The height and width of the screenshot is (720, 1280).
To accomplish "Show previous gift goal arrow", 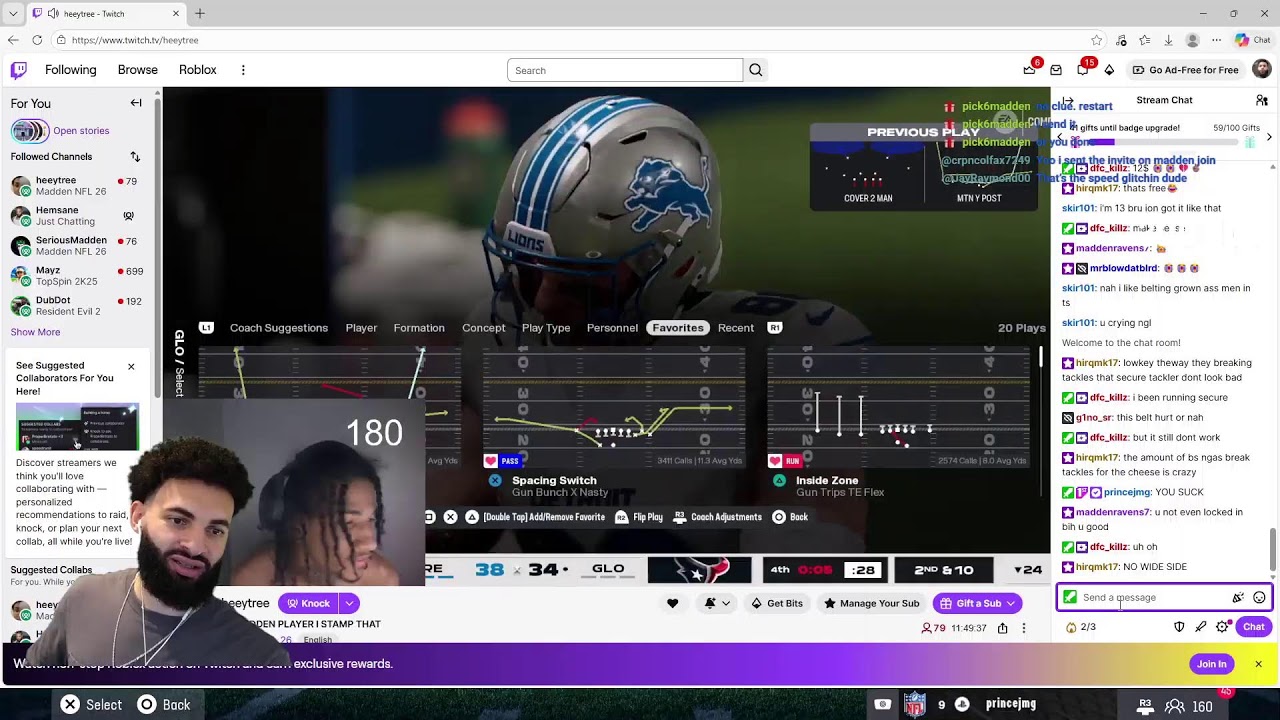I will click(x=1060, y=136).
